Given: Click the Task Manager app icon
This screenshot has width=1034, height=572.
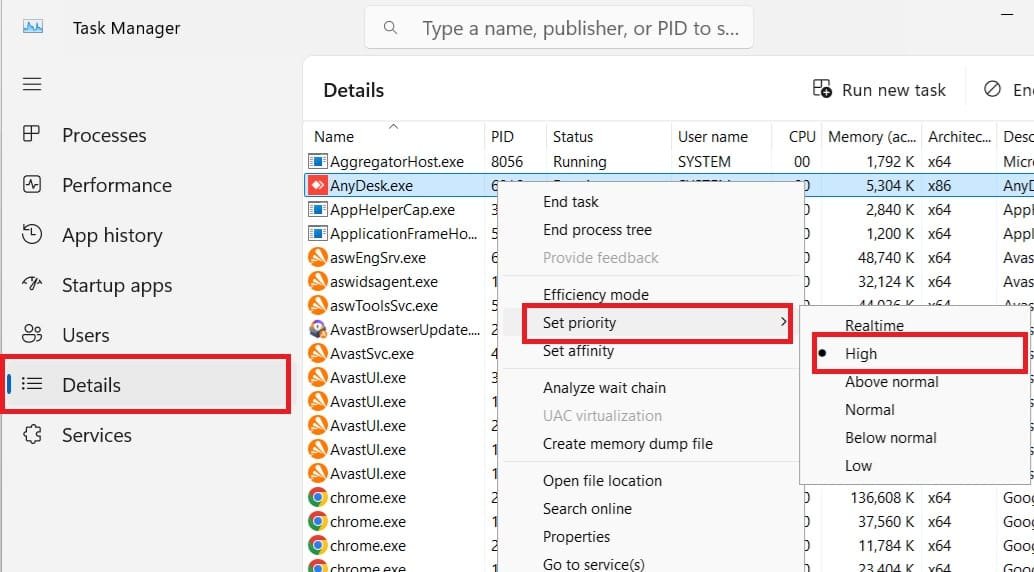Looking at the screenshot, I should tap(32, 27).
